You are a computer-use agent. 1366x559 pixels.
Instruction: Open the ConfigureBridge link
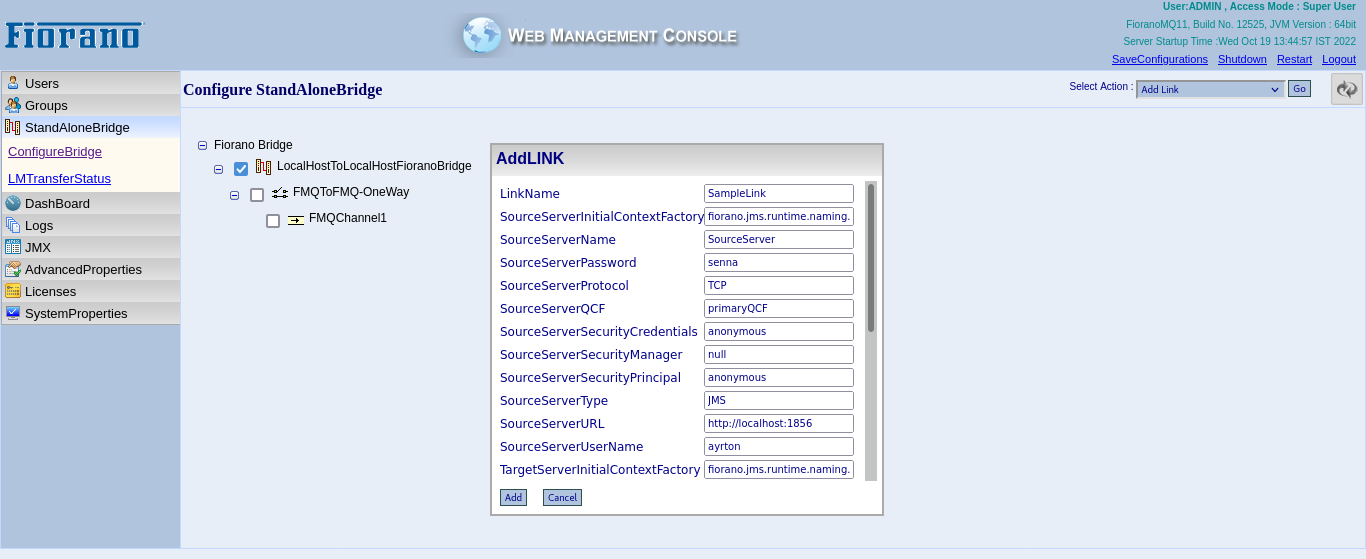(x=55, y=152)
